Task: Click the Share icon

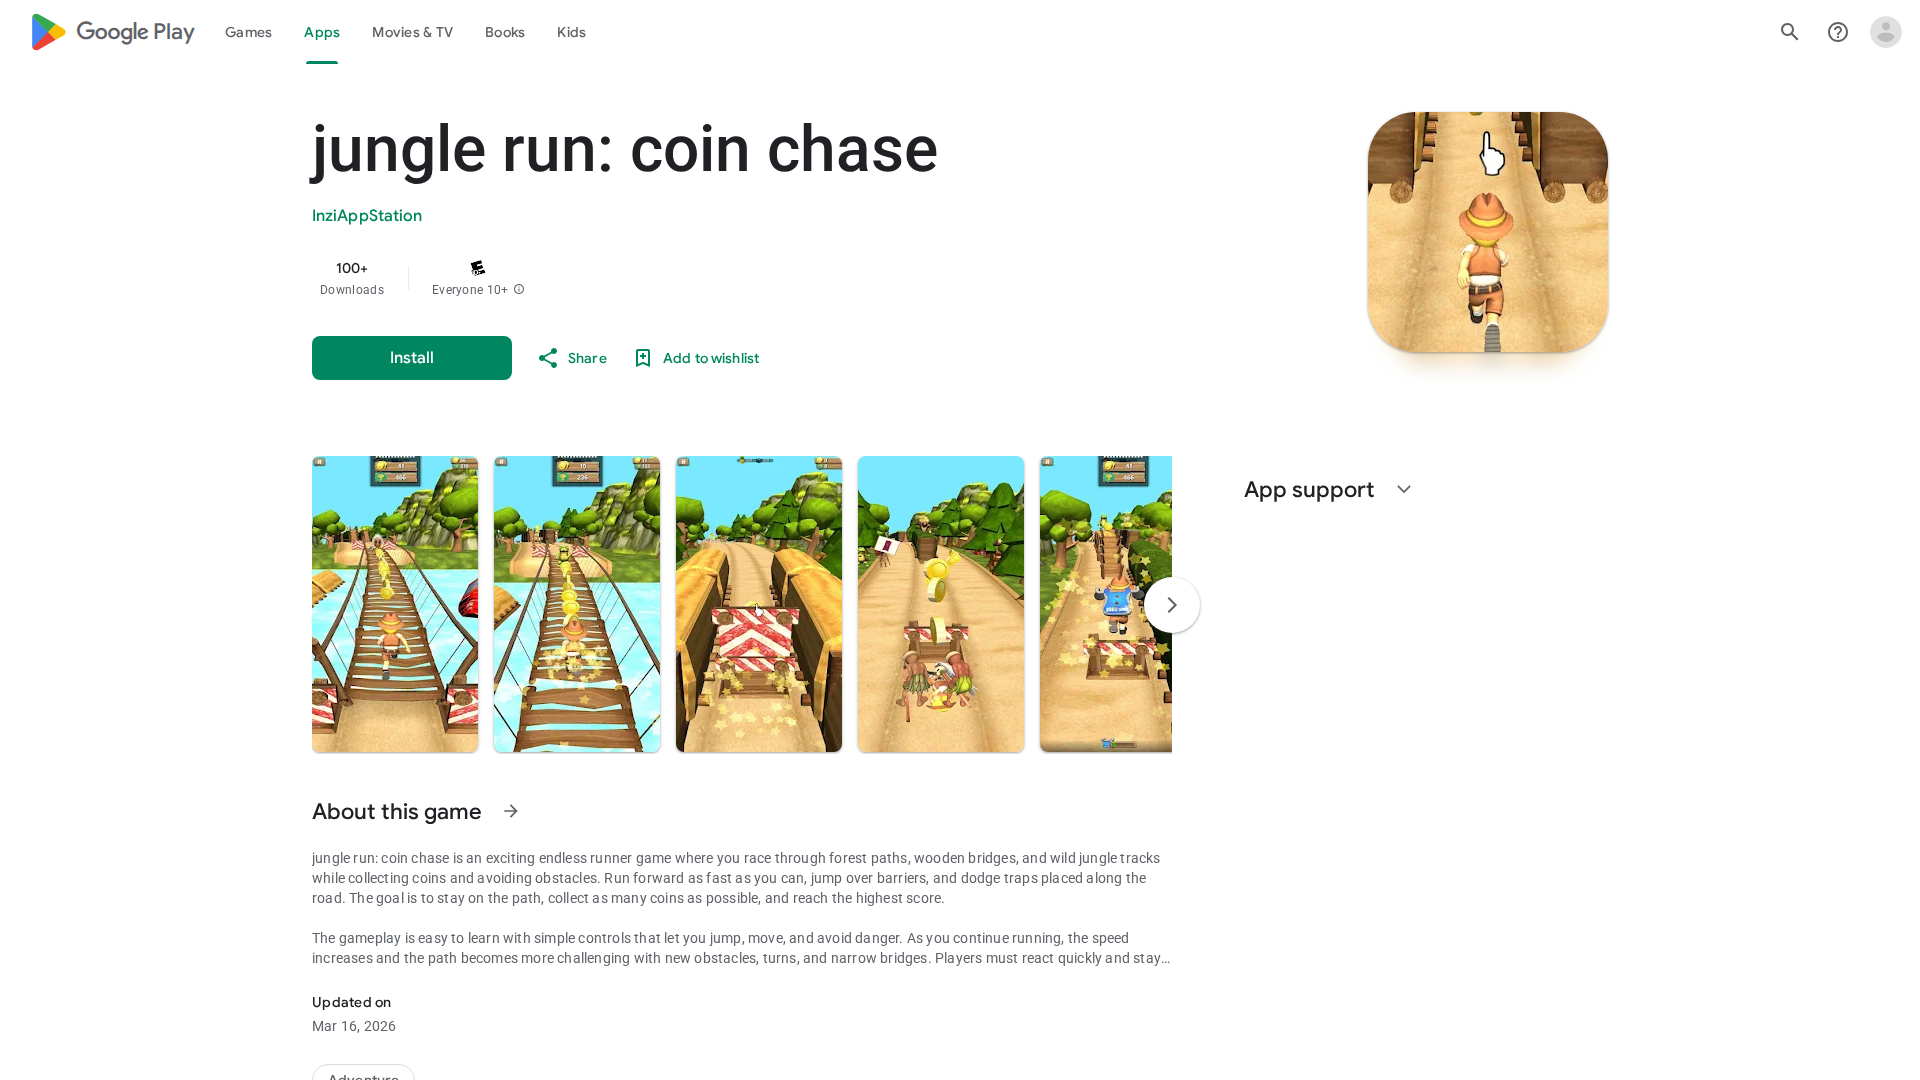Action: pos(547,358)
